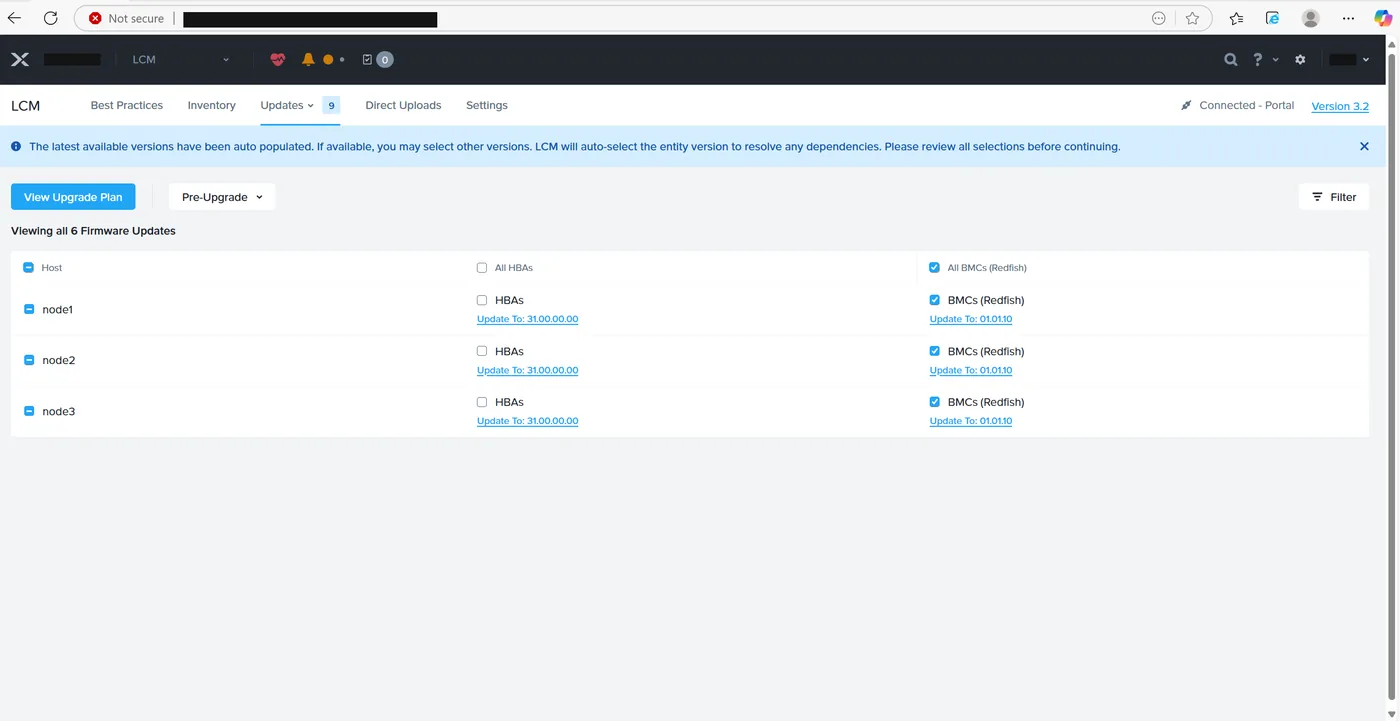Viewport: 1400px width, 721px height.
Task: Open the Copilot icon in the browser
Action: (1383, 18)
